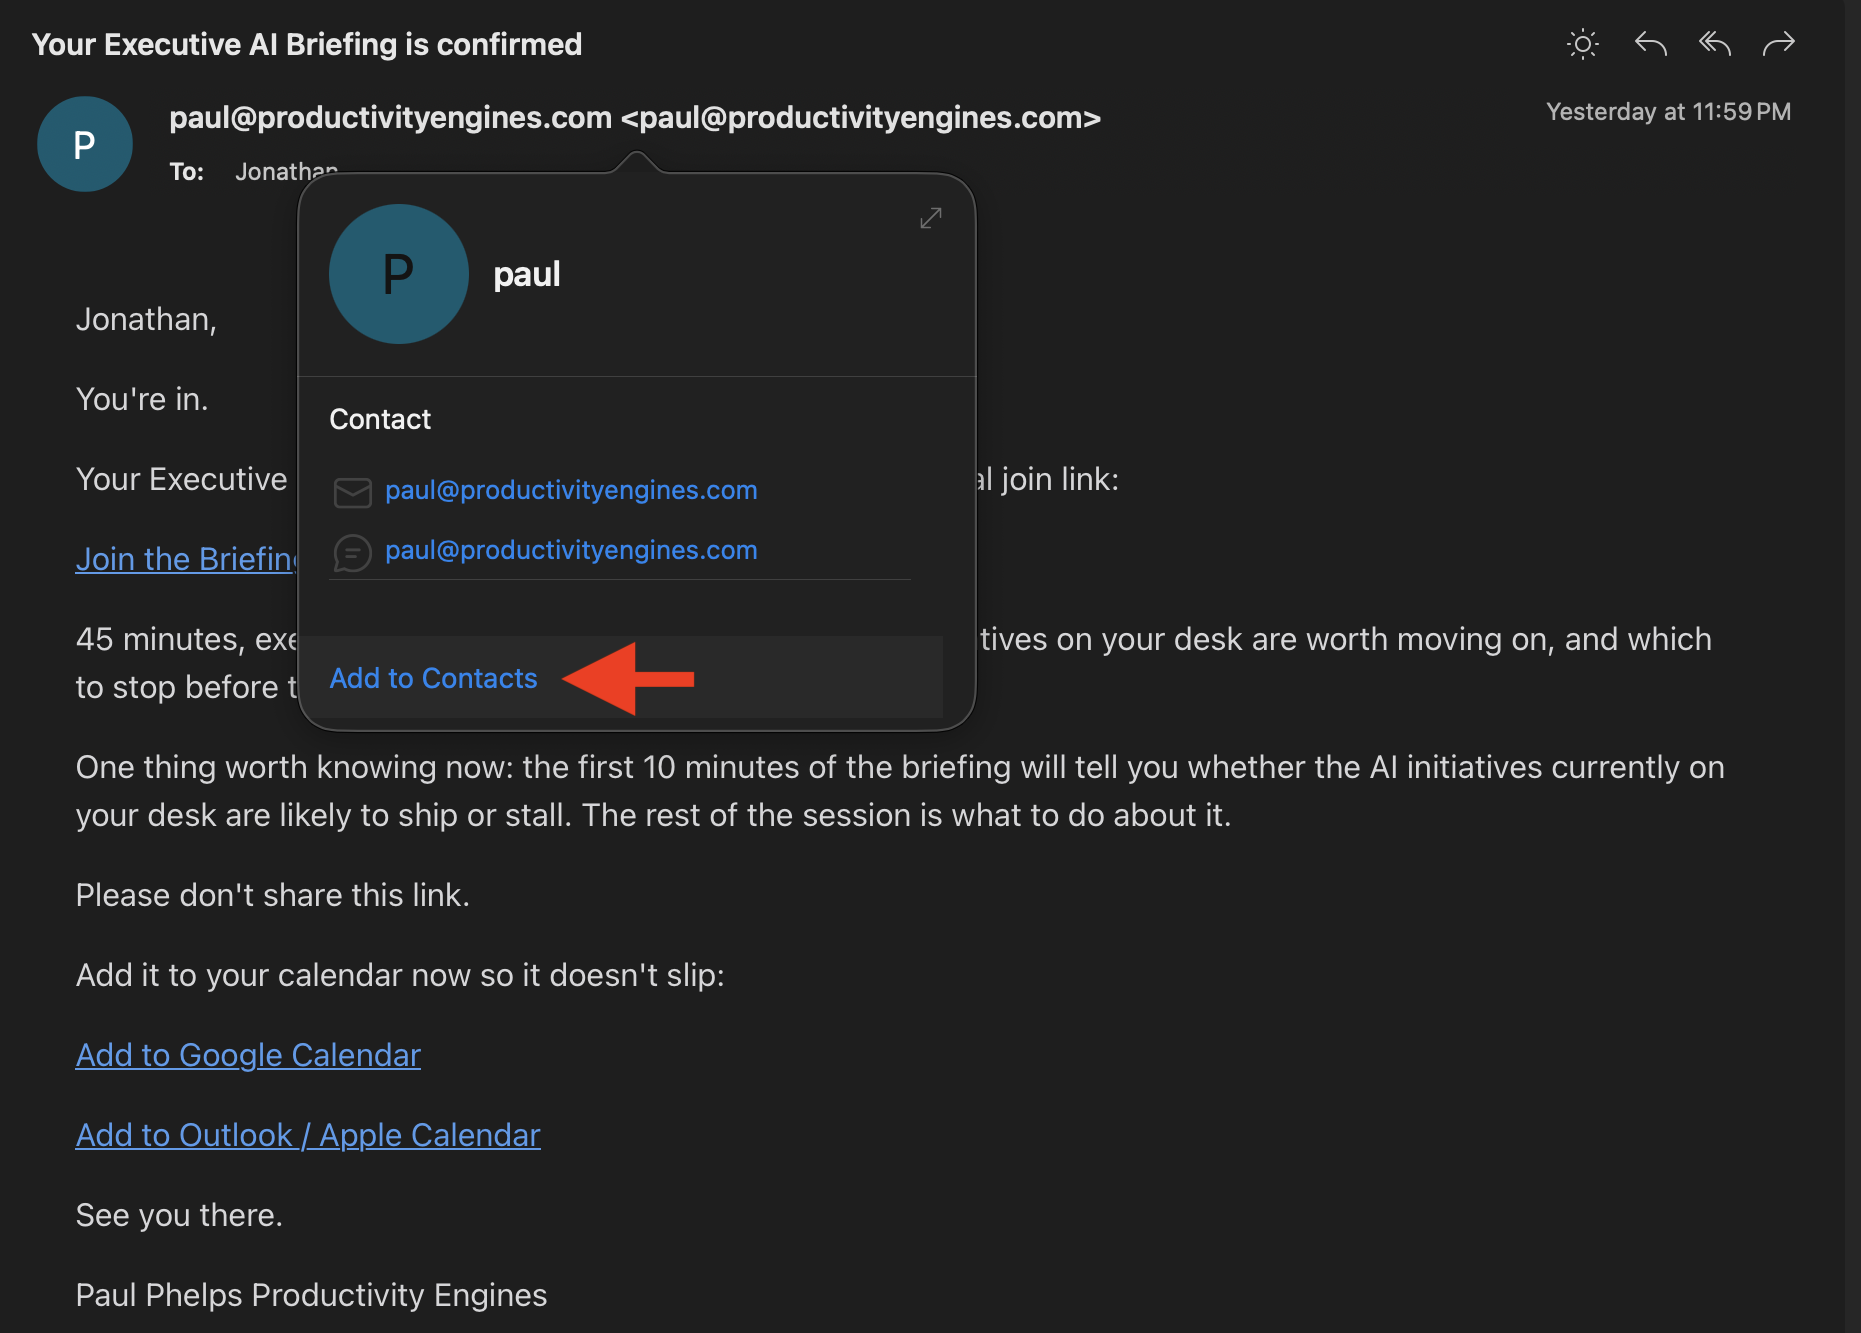Screen dimensions: 1861x1333
Task: Click the signature Paul Phelps Productivity Engines
Action: point(311,1295)
